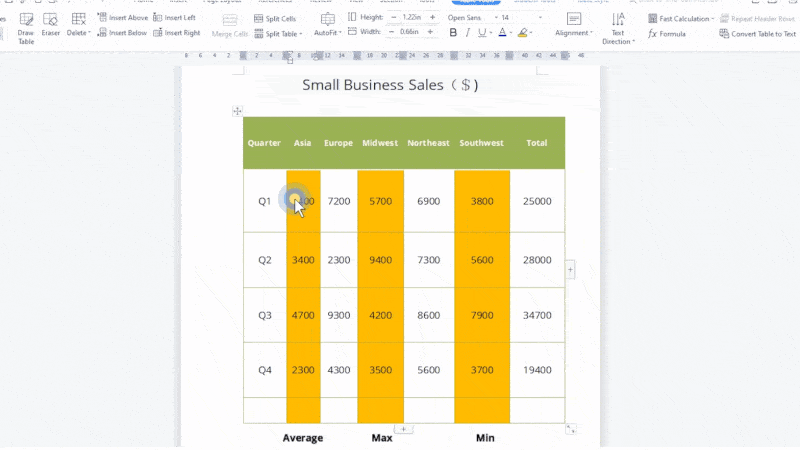Click the table resize corner handle
Screen dimensions: 800x450
pyautogui.click(x=570, y=429)
